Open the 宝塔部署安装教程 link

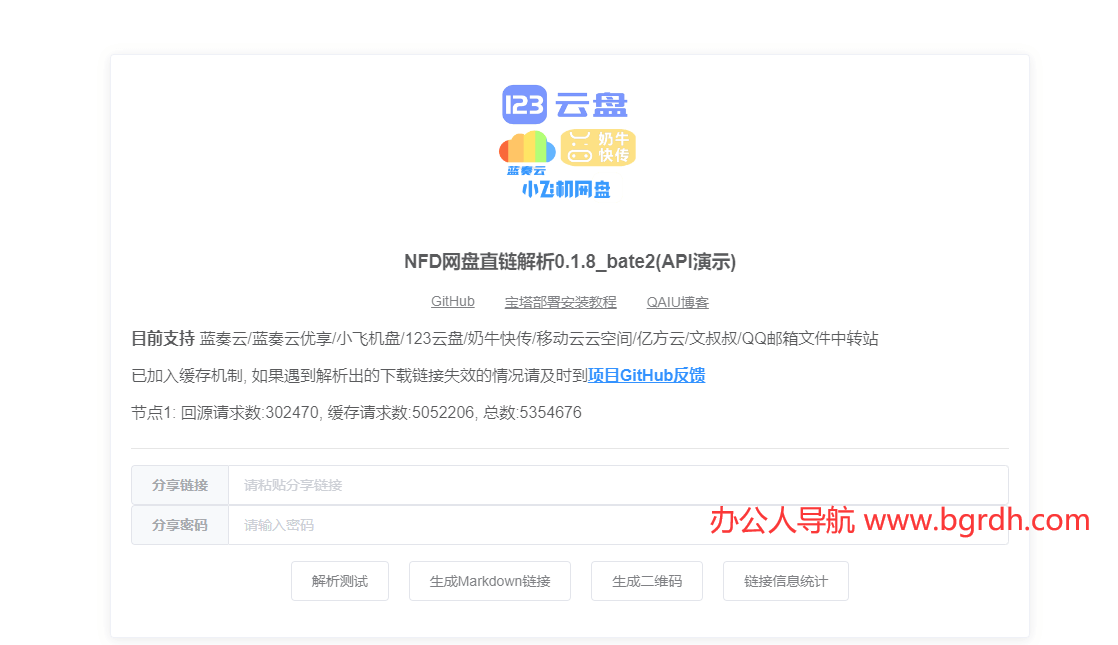coord(560,302)
